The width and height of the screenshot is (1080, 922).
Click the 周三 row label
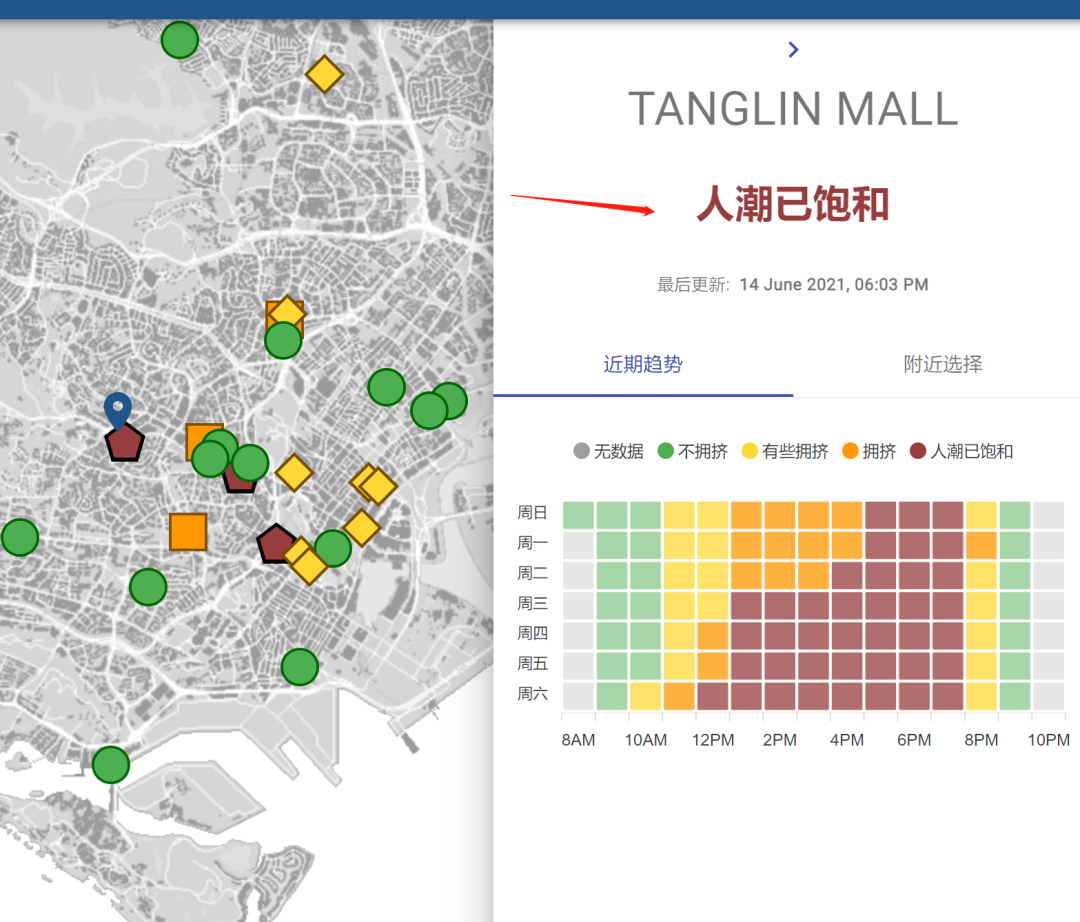click(x=532, y=603)
